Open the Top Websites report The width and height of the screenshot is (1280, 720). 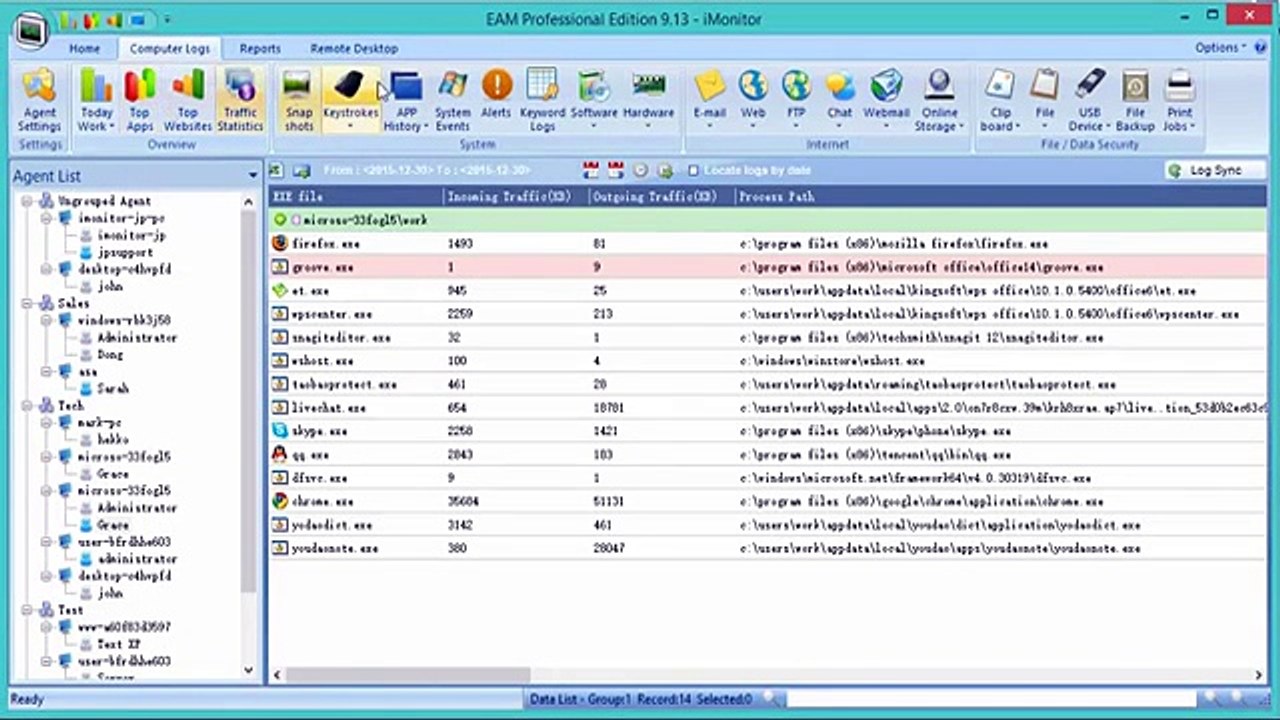(x=188, y=100)
